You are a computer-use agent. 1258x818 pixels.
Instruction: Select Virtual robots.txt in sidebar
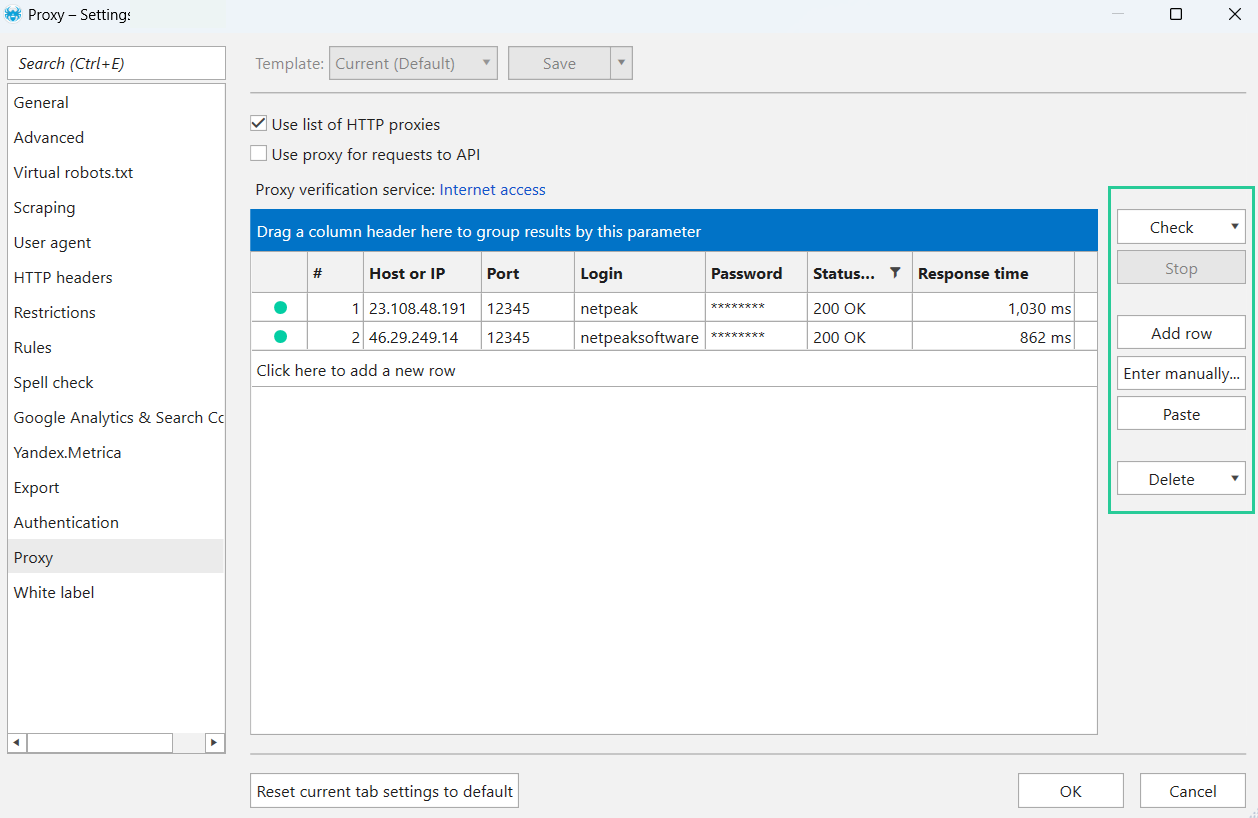point(115,173)
